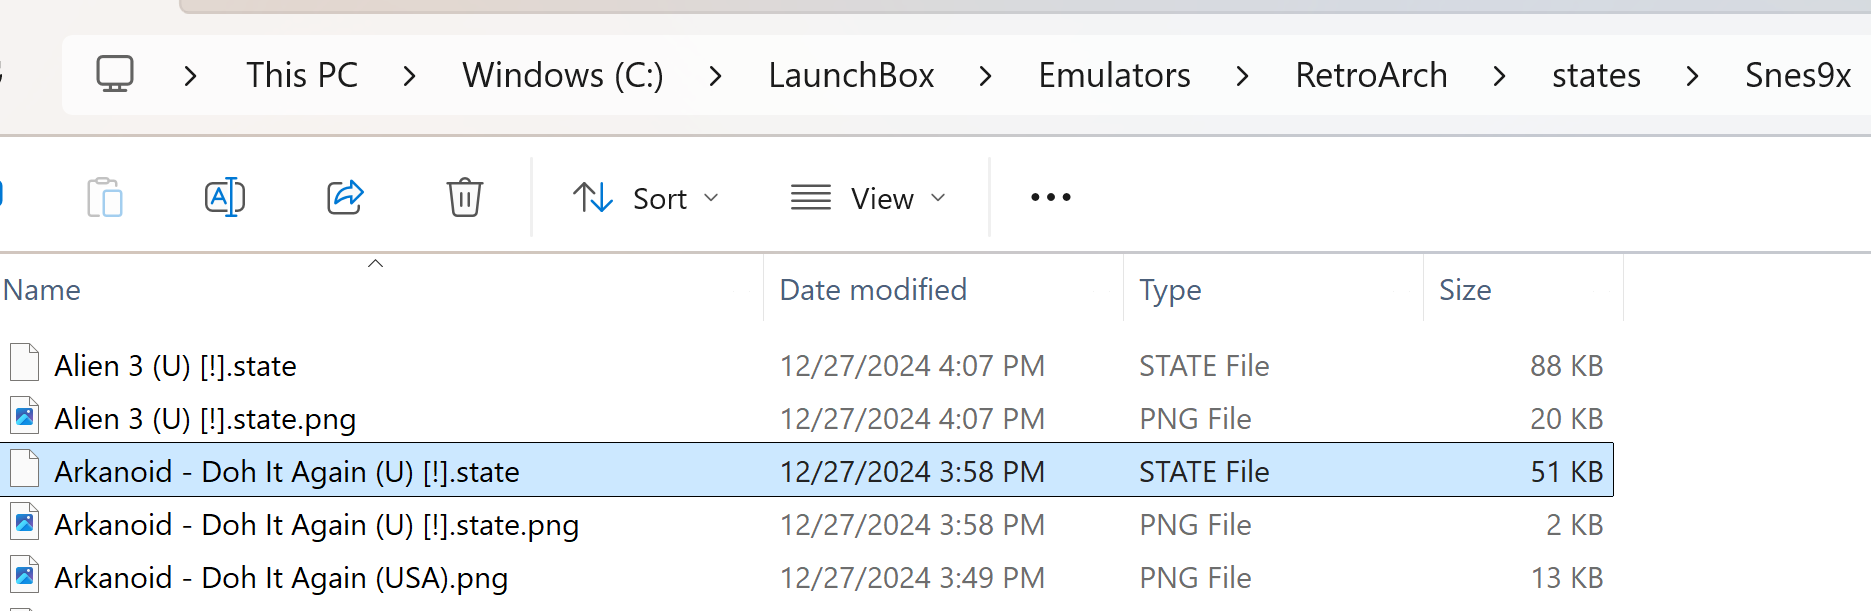Click the 88 KB size cell
Screen dimensions: 1871x611
tap(1566, 366)
